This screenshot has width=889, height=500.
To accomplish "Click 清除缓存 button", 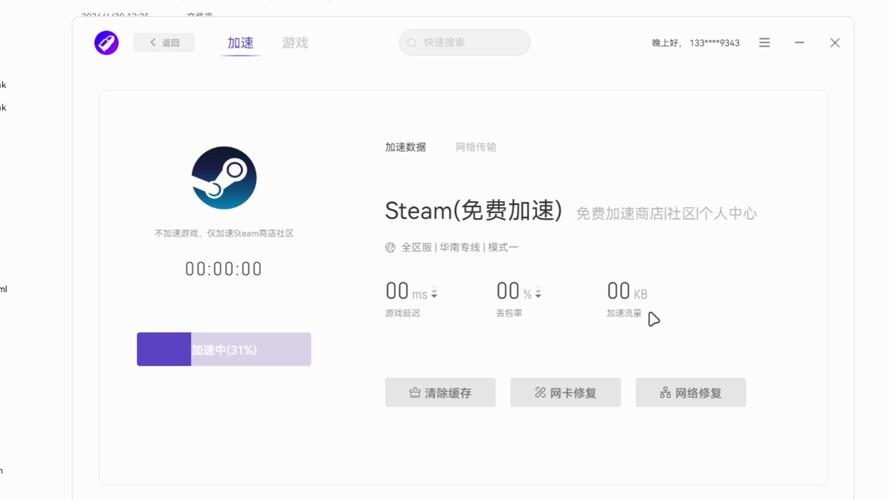I will pos(440,392).
